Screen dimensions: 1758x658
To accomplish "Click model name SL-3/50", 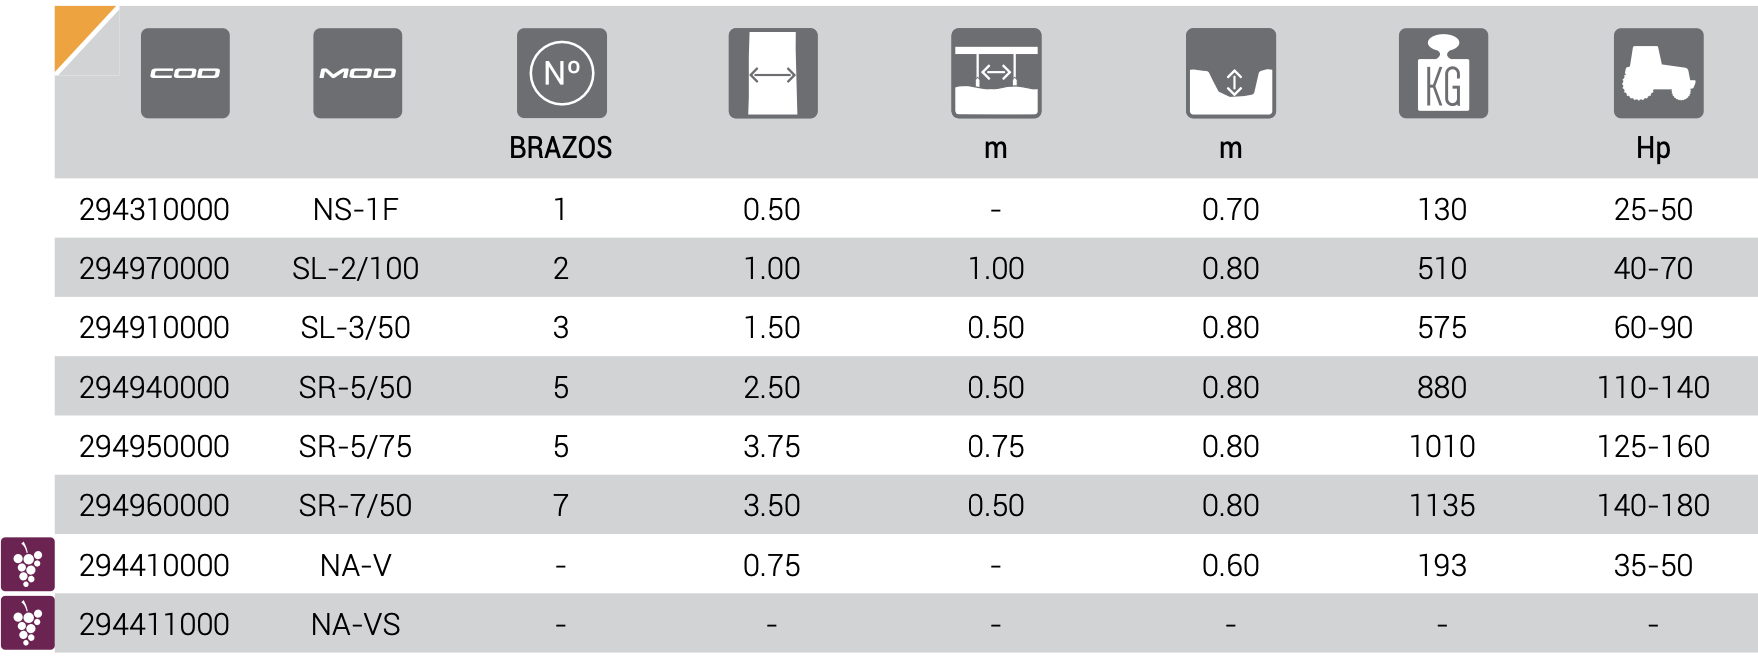I will pyautogui.click(x=356, y=328).
